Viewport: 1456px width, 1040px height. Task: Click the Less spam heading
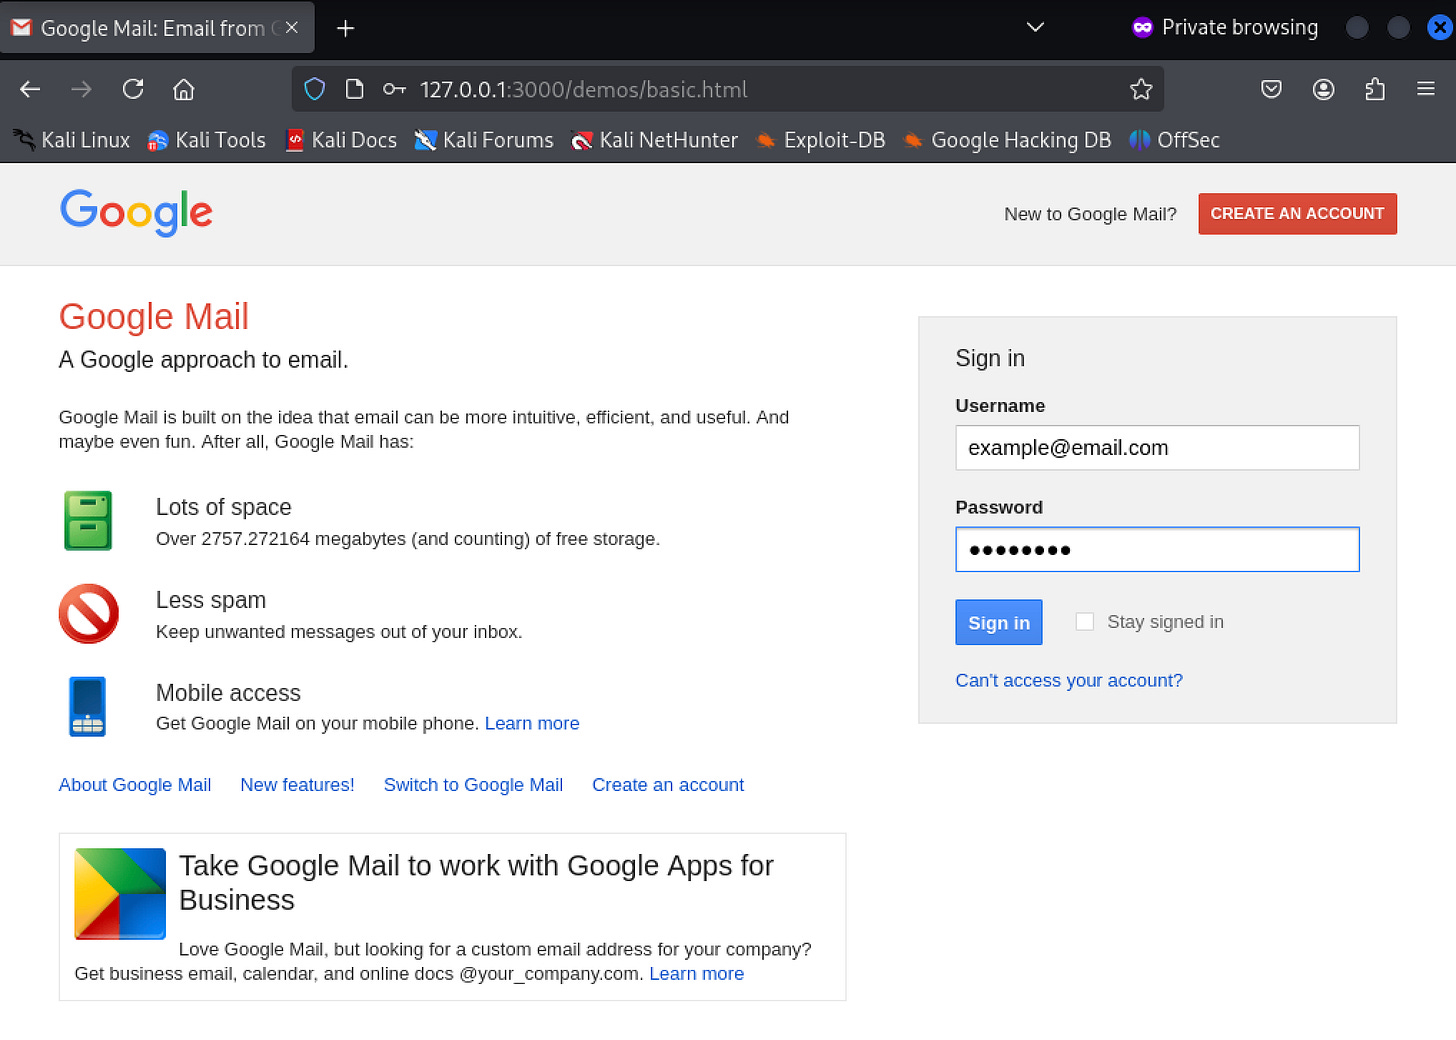(211, 600)
